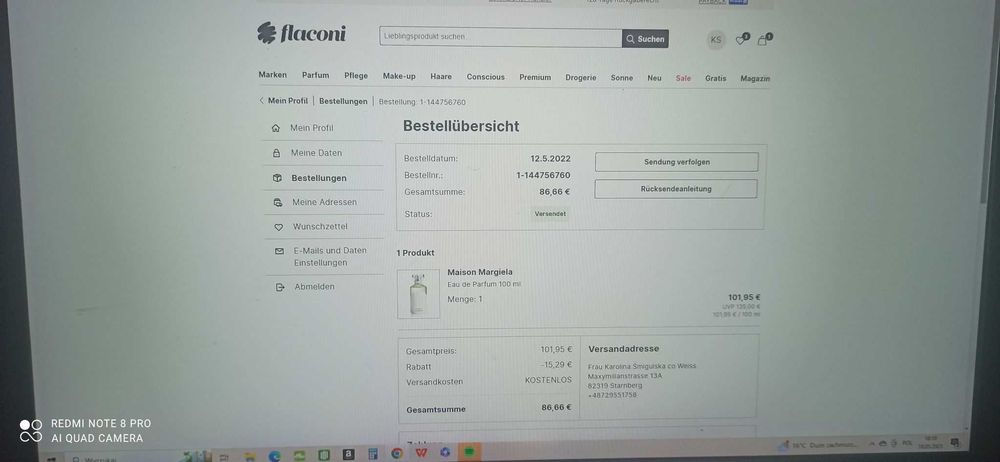1000x462 pixels.
Task: Open the Gratis menu
Action: [716, 78]
